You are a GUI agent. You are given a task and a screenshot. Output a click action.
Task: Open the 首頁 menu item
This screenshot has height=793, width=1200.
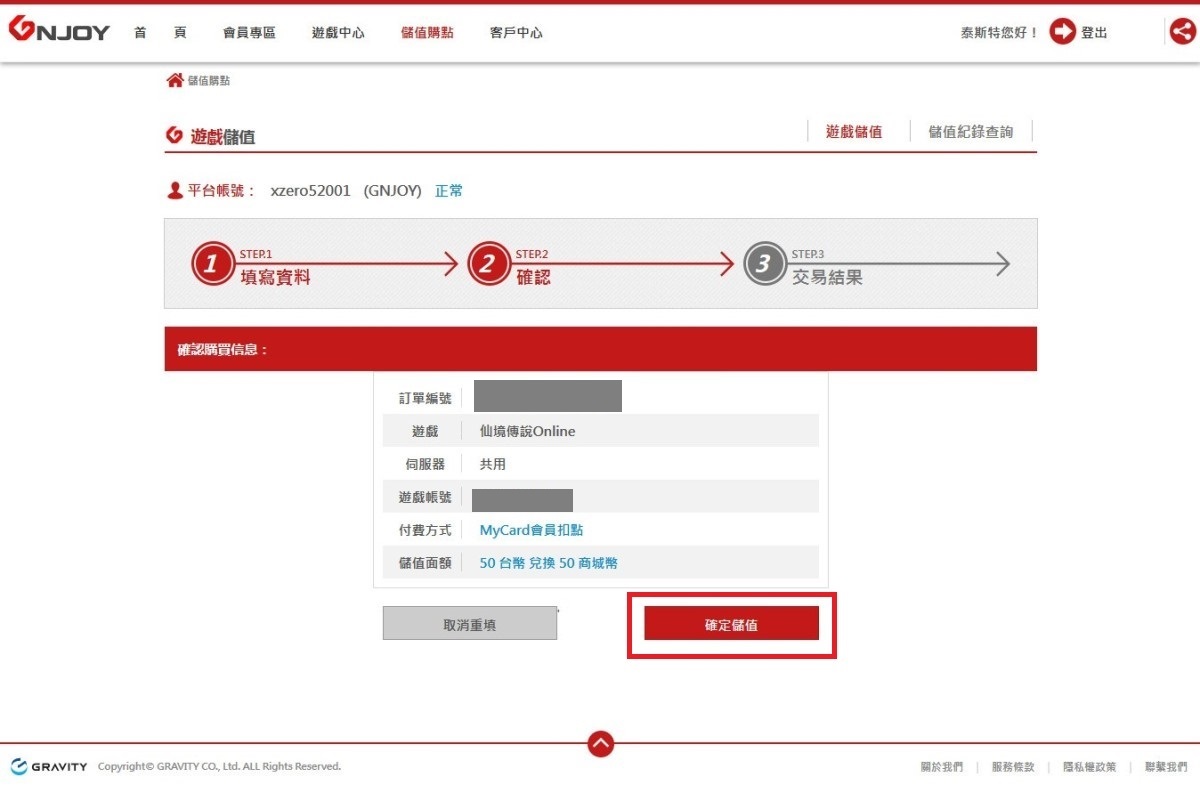pos(160,32)
